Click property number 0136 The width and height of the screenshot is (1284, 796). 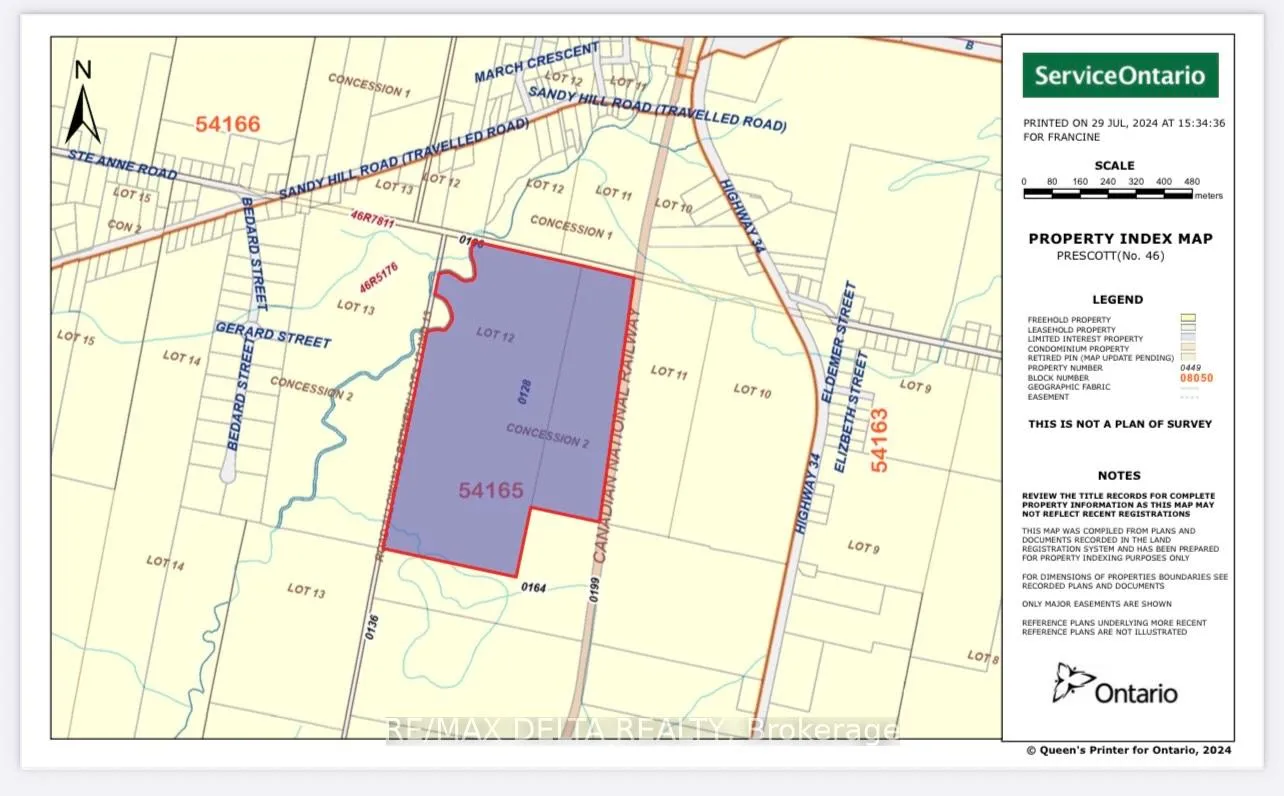click(371, 625)
